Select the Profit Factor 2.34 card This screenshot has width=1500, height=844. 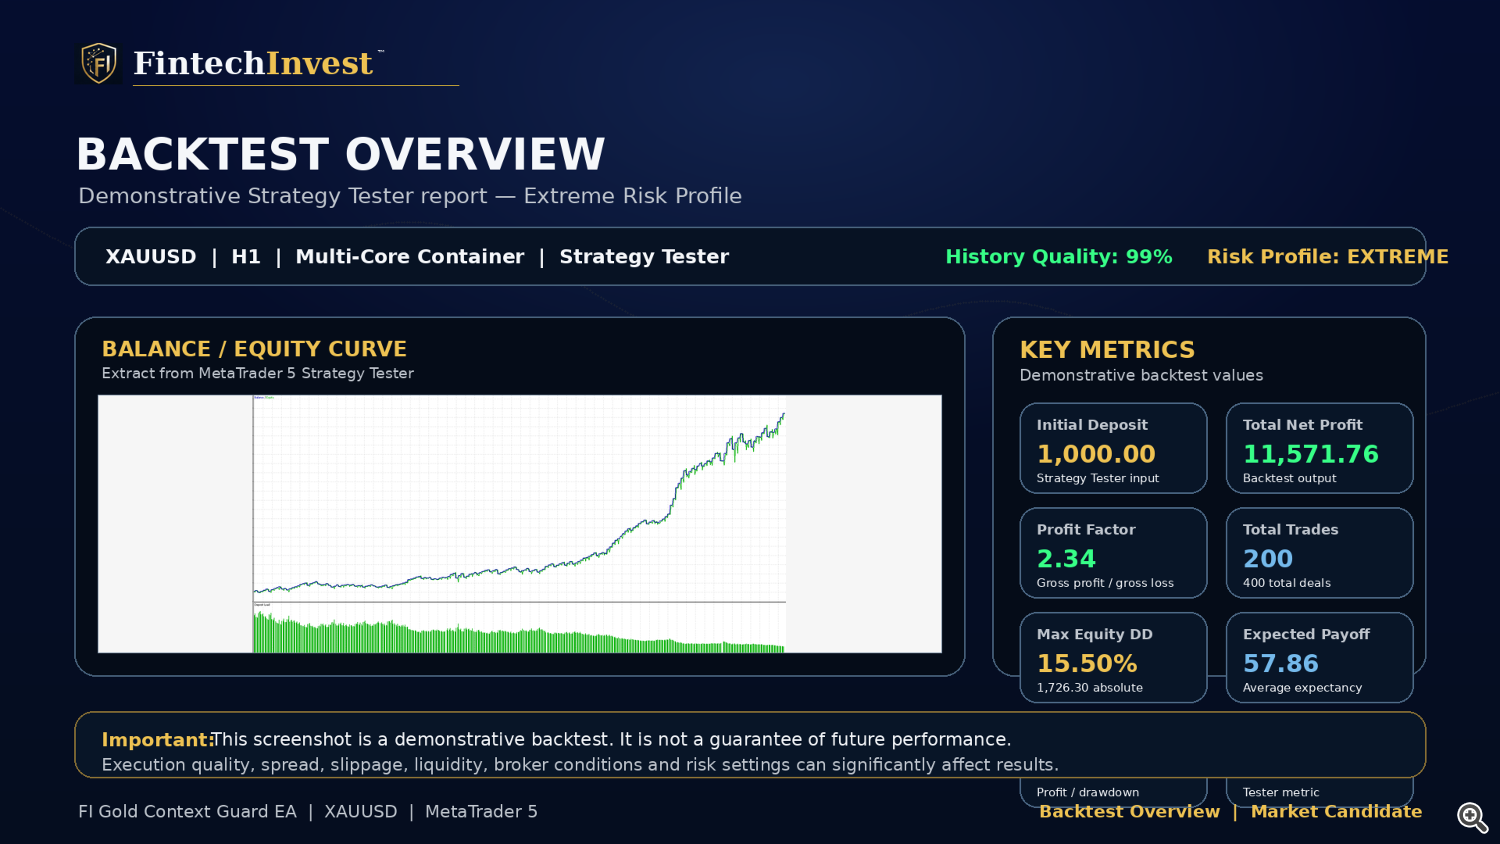tap(1113, 553)
